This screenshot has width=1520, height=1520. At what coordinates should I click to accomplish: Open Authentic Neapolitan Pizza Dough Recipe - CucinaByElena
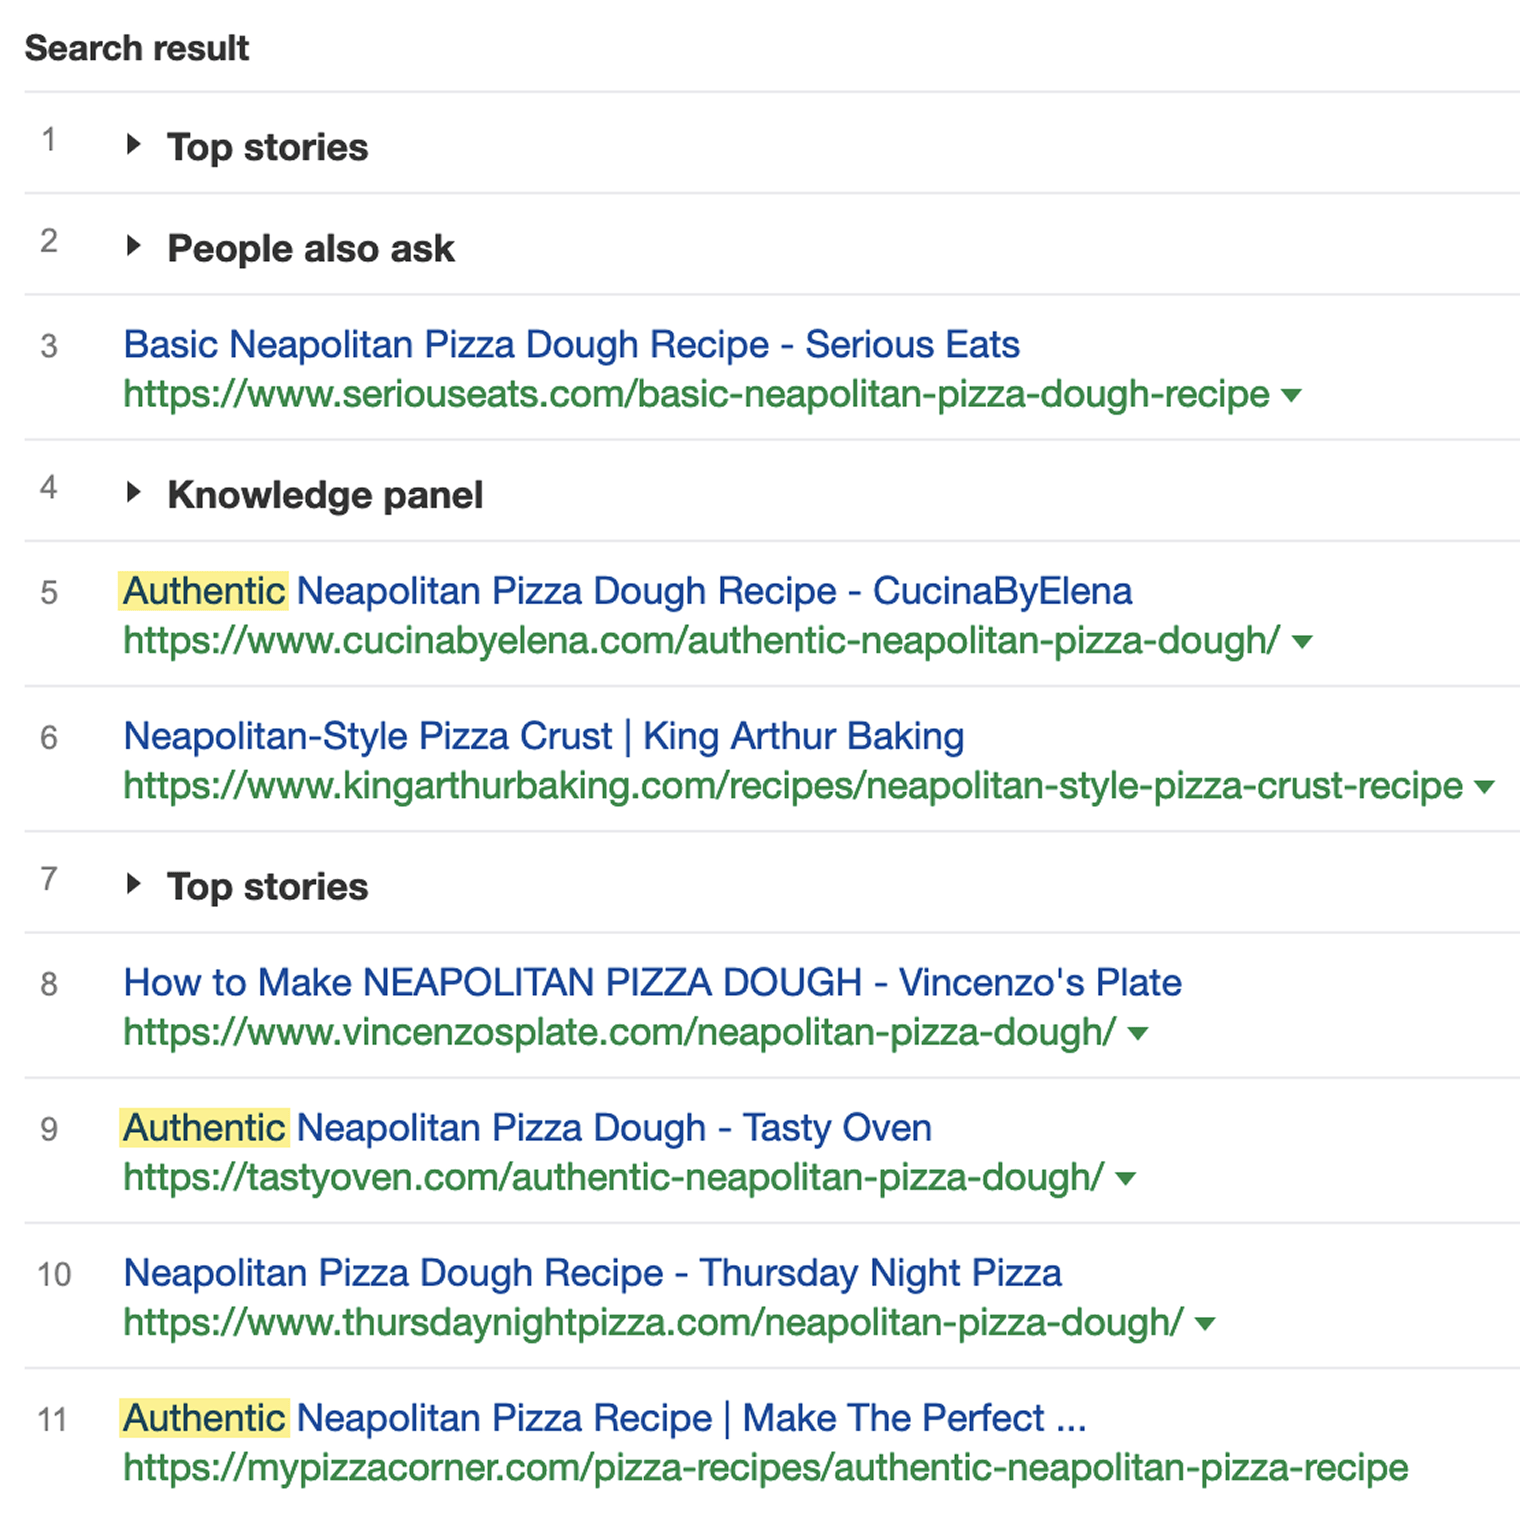click(627, 591)
